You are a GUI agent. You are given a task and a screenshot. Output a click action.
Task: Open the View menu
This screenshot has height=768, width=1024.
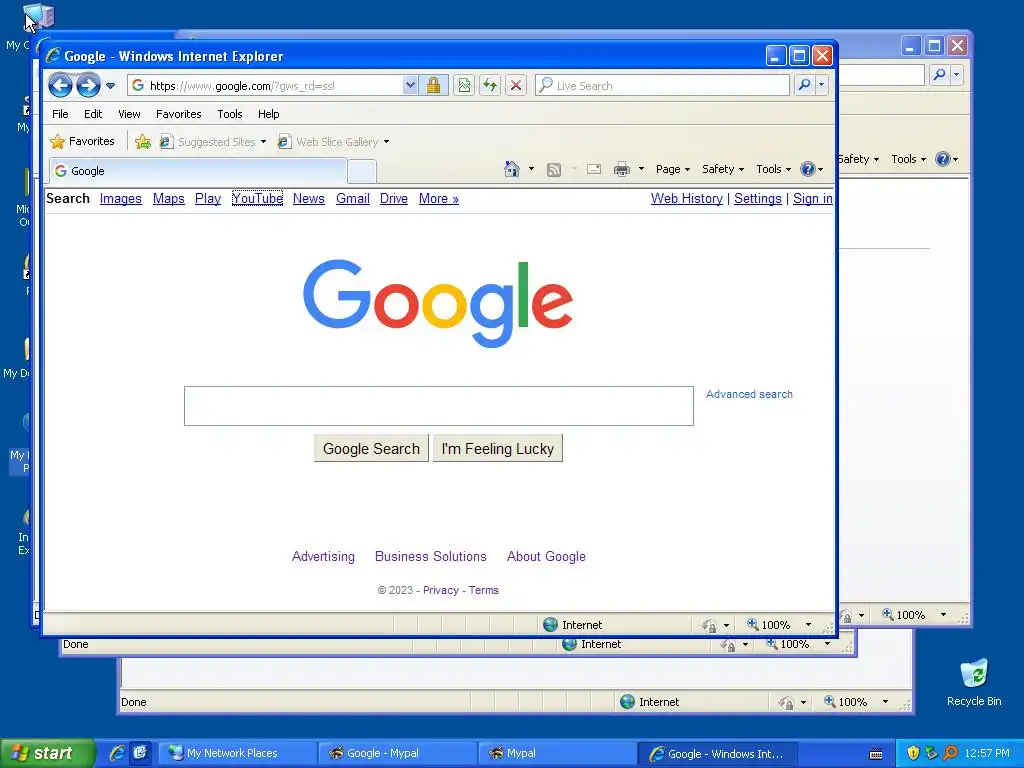click(x=129, y=114)
